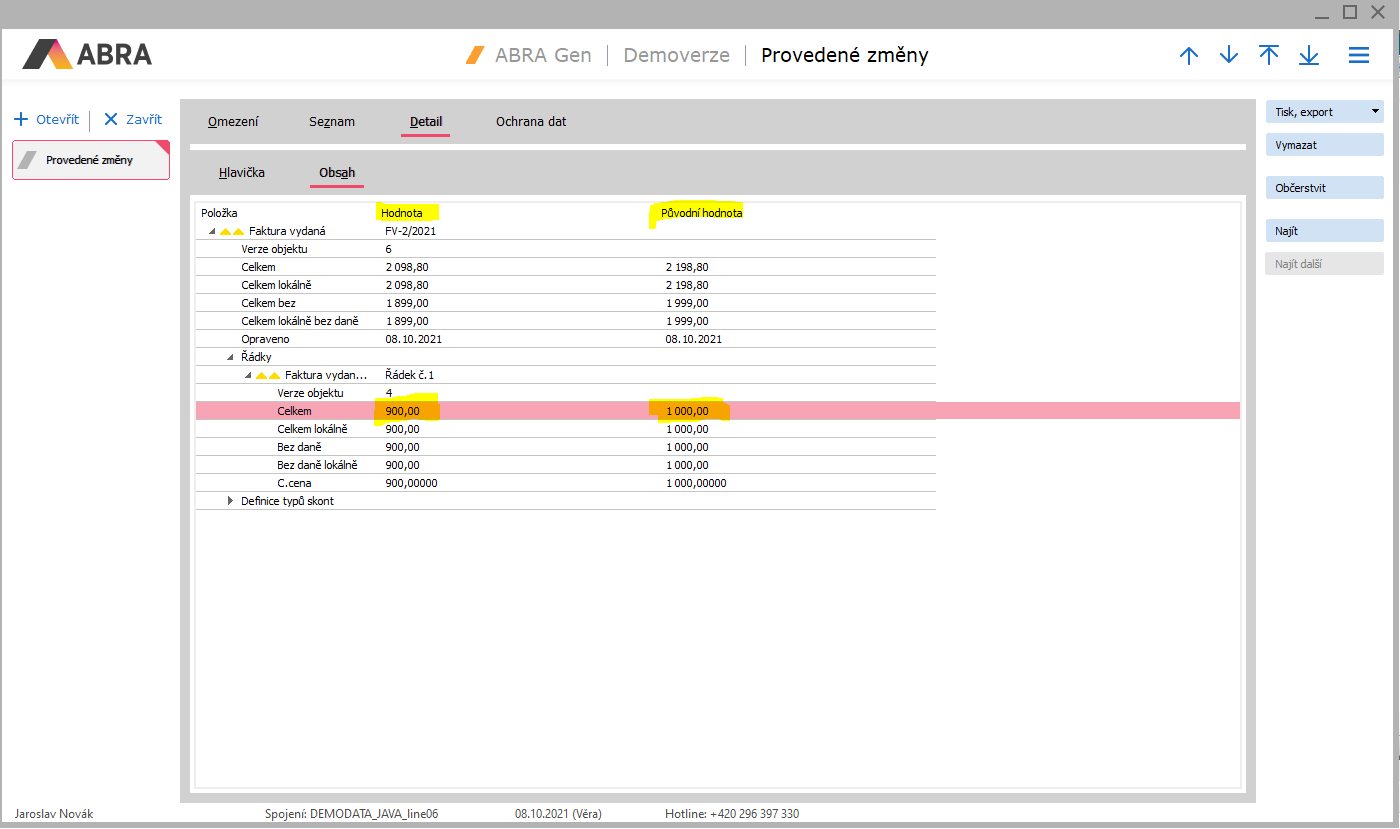Jump to first record arrow icon
Screen dimensions: 1400x829
click(x=1269, y=56)
